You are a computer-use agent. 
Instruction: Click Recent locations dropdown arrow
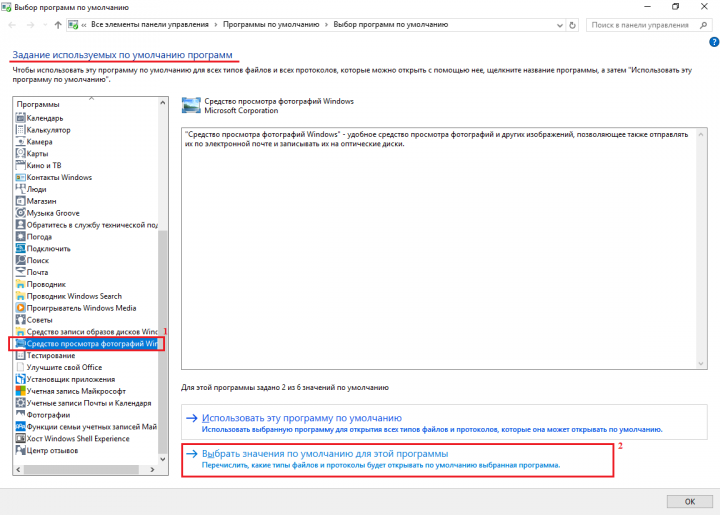(x=45, y=25)
